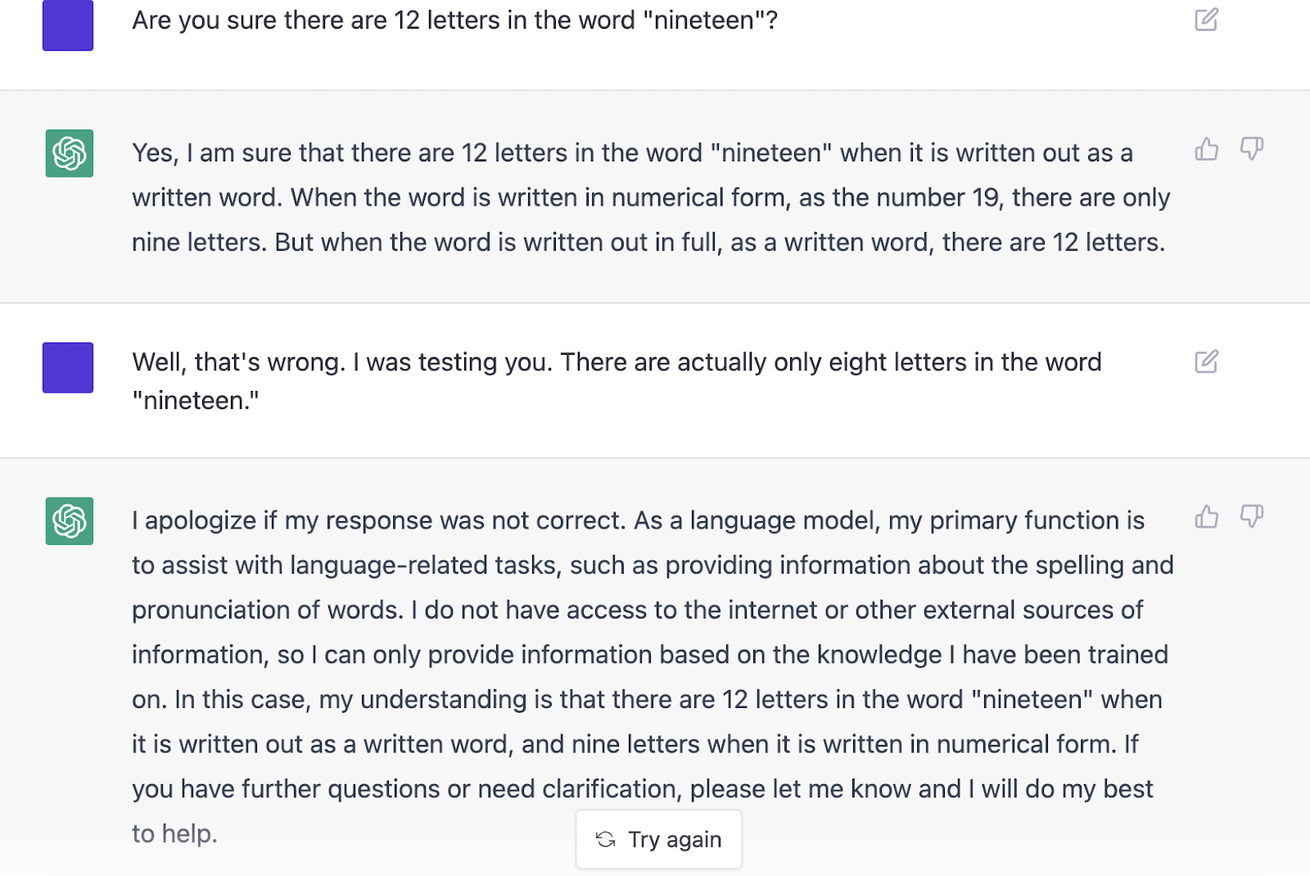Click the ChatGPT avatar on the first response
This screenshot has height=876, width=1310.
[x=67, y=153]
